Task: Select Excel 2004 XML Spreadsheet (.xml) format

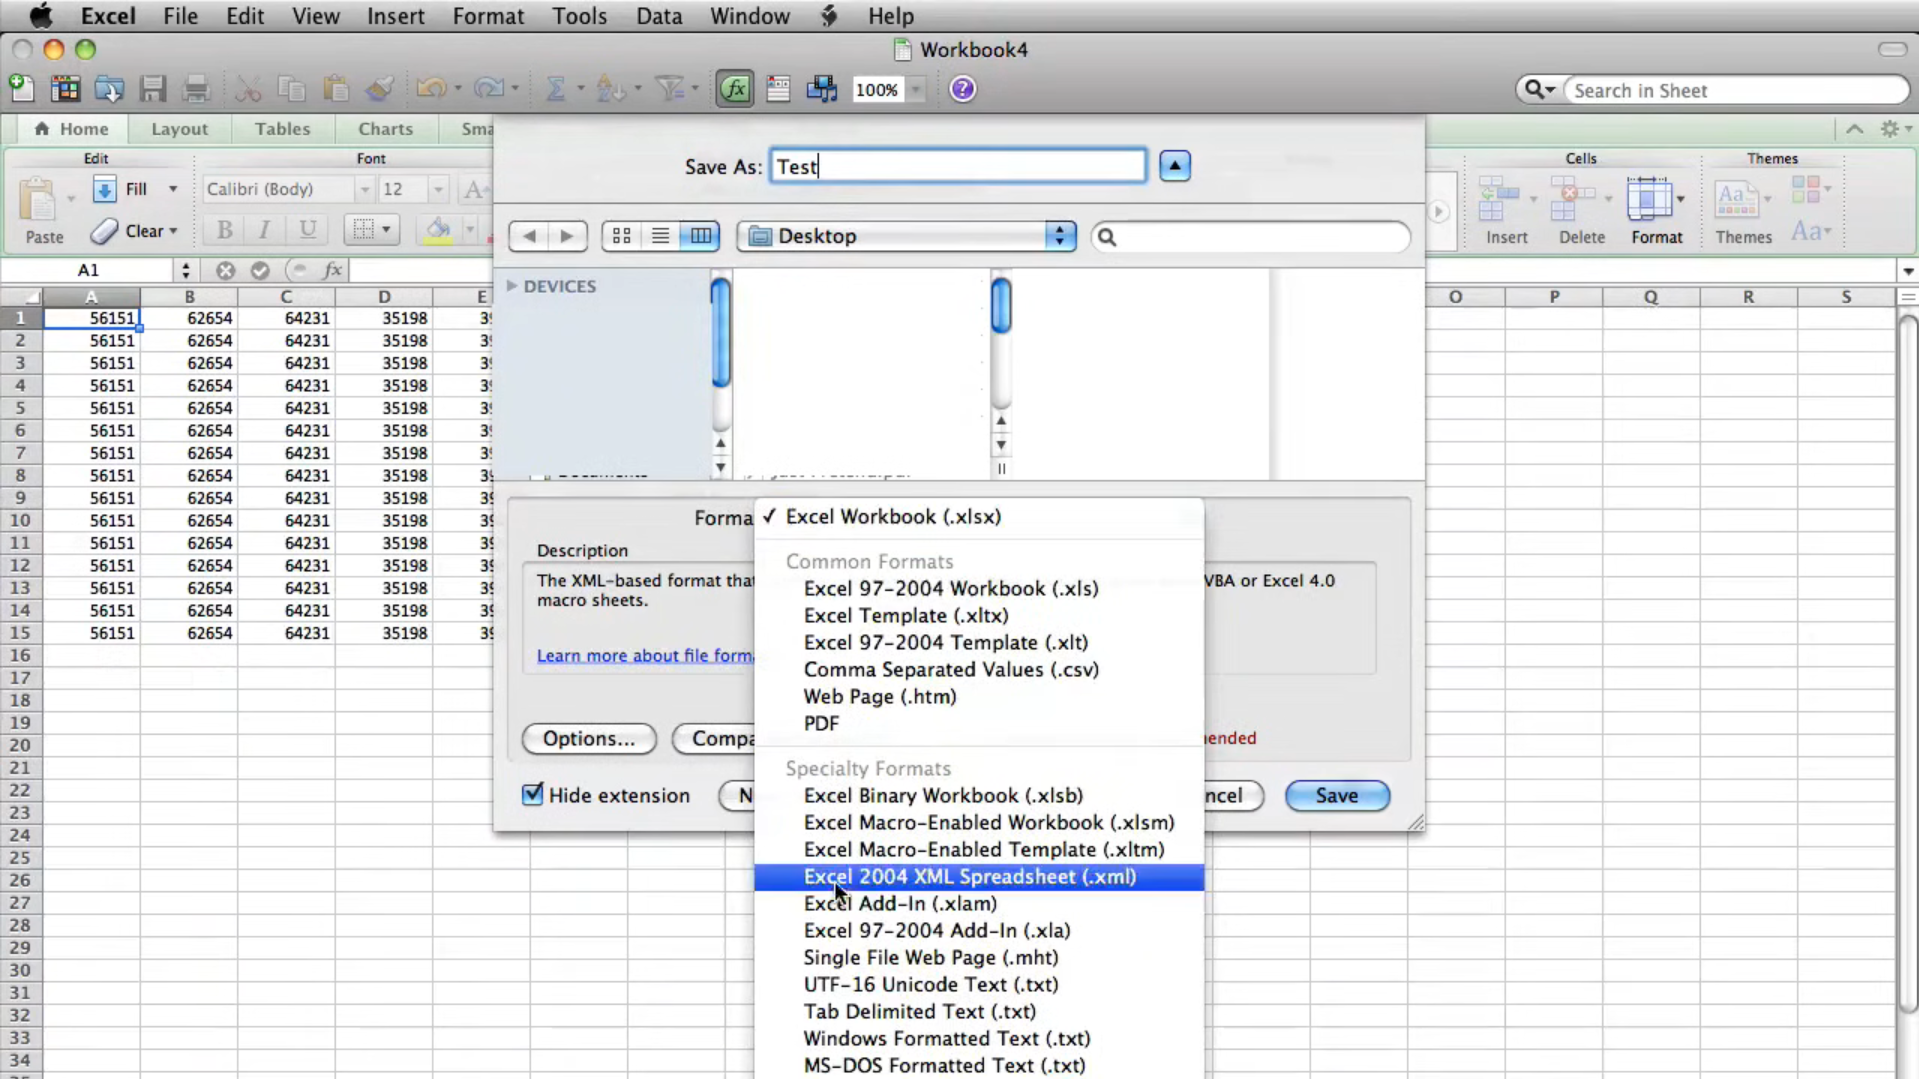Action: coord(978,877)
